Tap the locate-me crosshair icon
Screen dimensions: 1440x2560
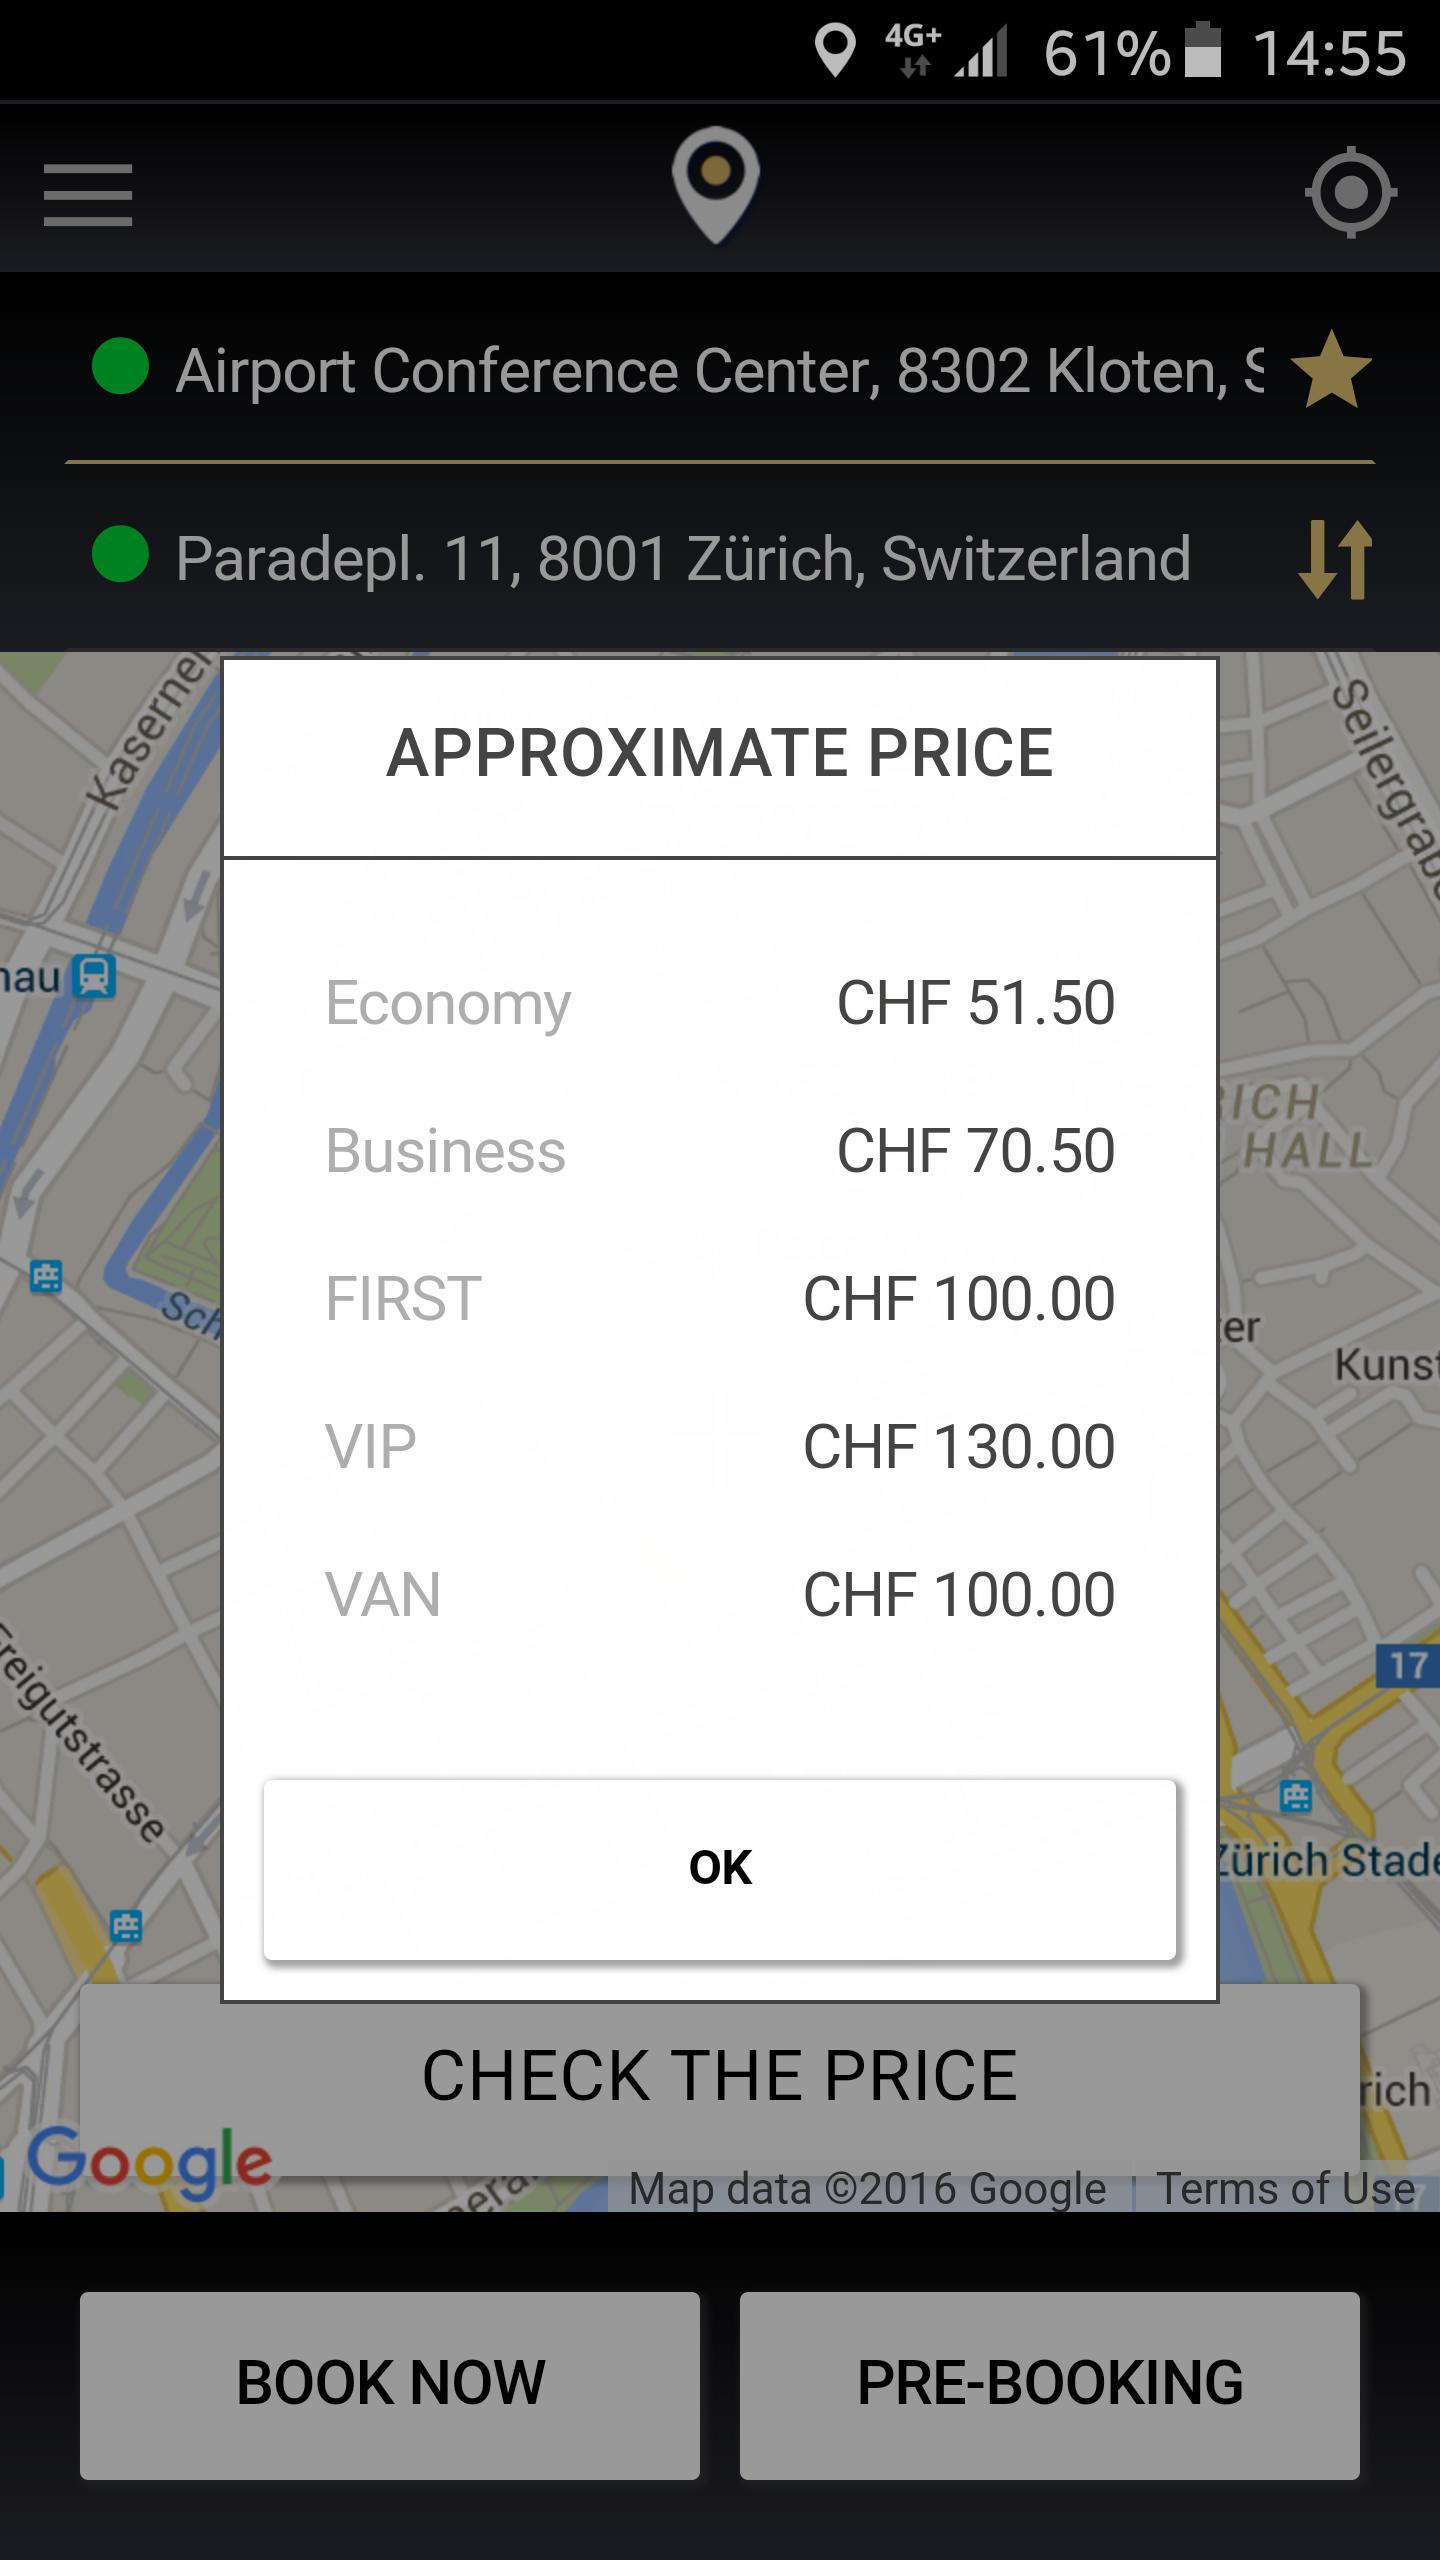point(1350,192)
